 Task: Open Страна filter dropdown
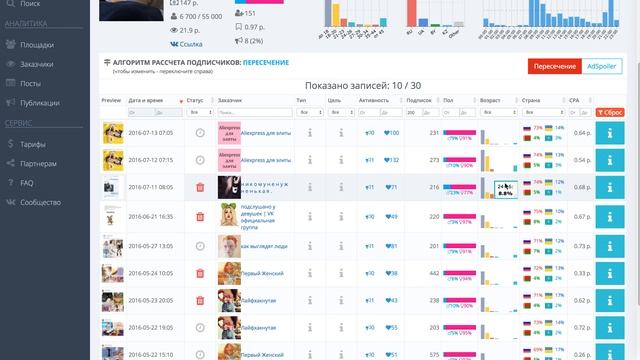click(543, 112)
